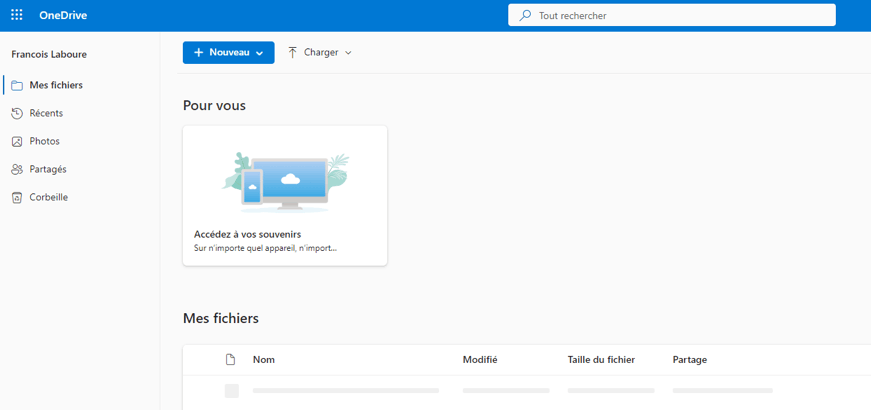Click the Tout rechercher search field
This screenshot has width=871, height=410.
[x=672, y=16]
